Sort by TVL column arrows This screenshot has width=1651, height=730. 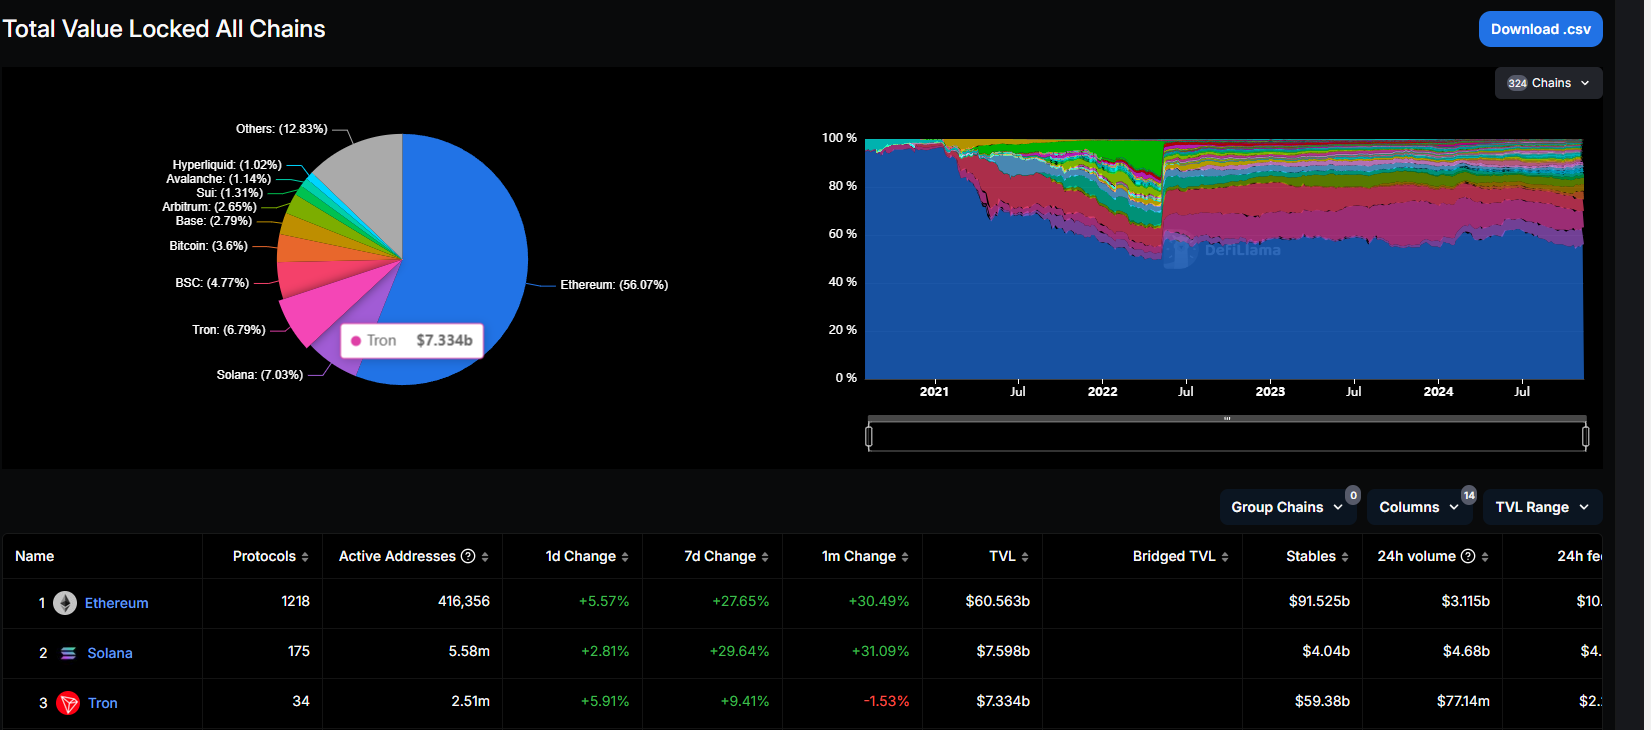(x=1025, y=557)
